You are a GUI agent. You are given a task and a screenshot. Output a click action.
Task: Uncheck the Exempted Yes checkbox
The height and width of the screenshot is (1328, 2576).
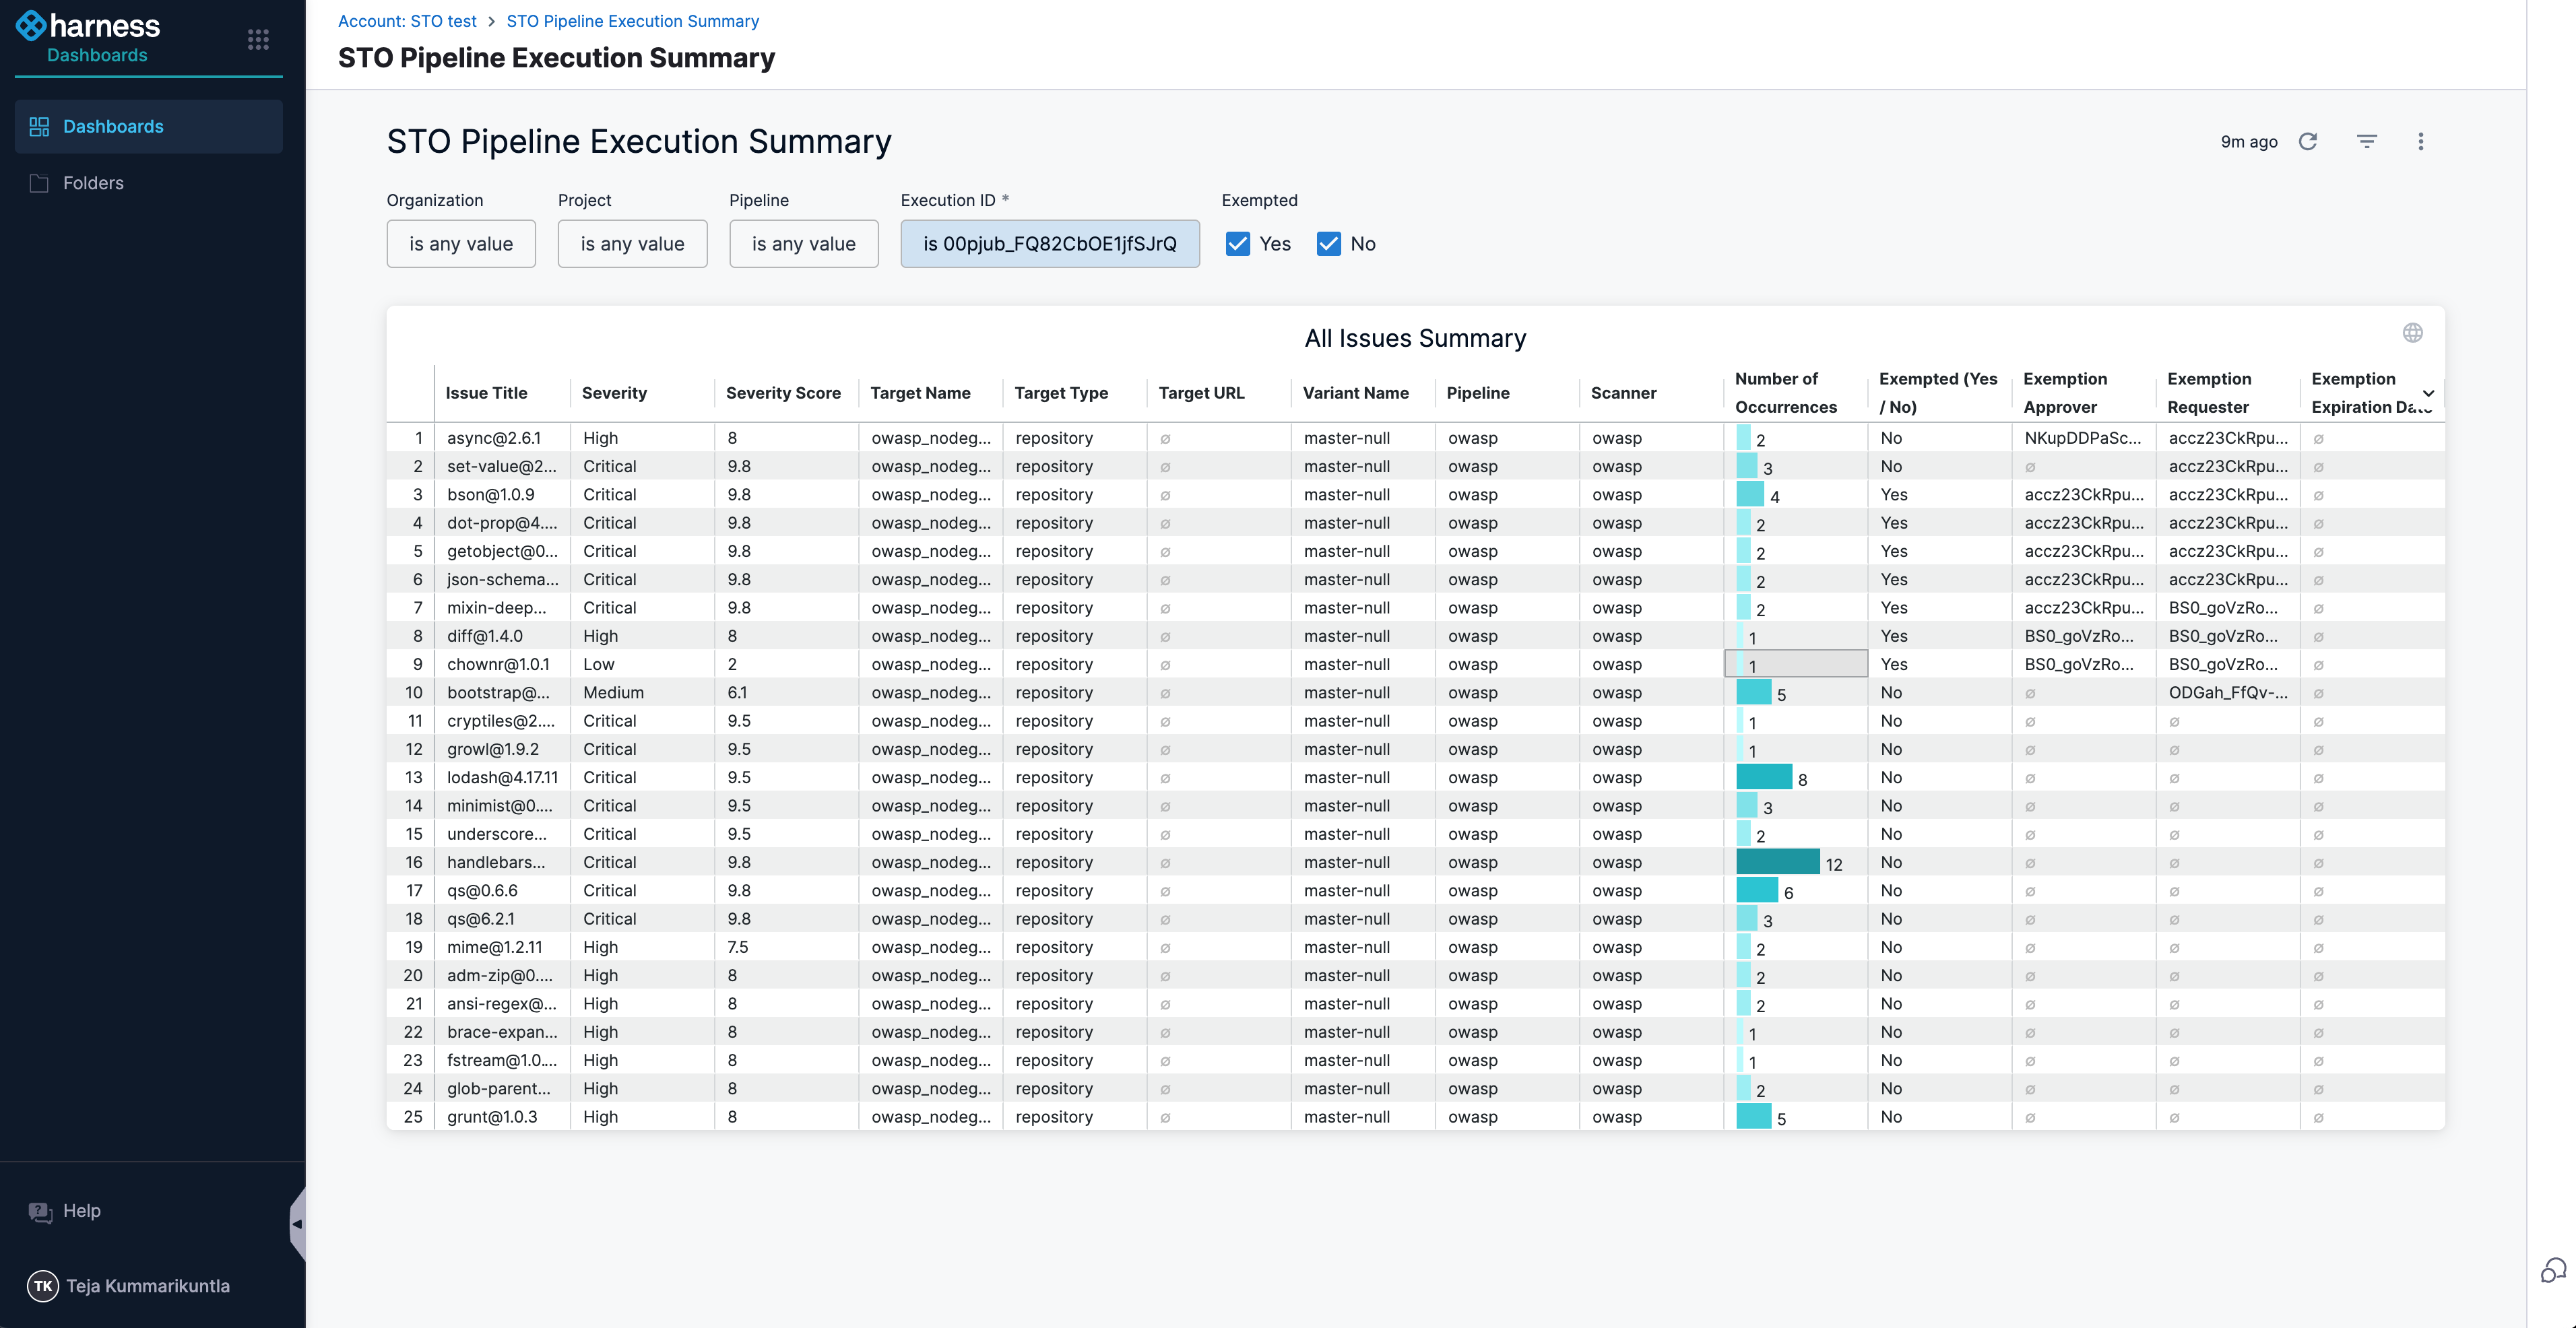[1238, 244]
